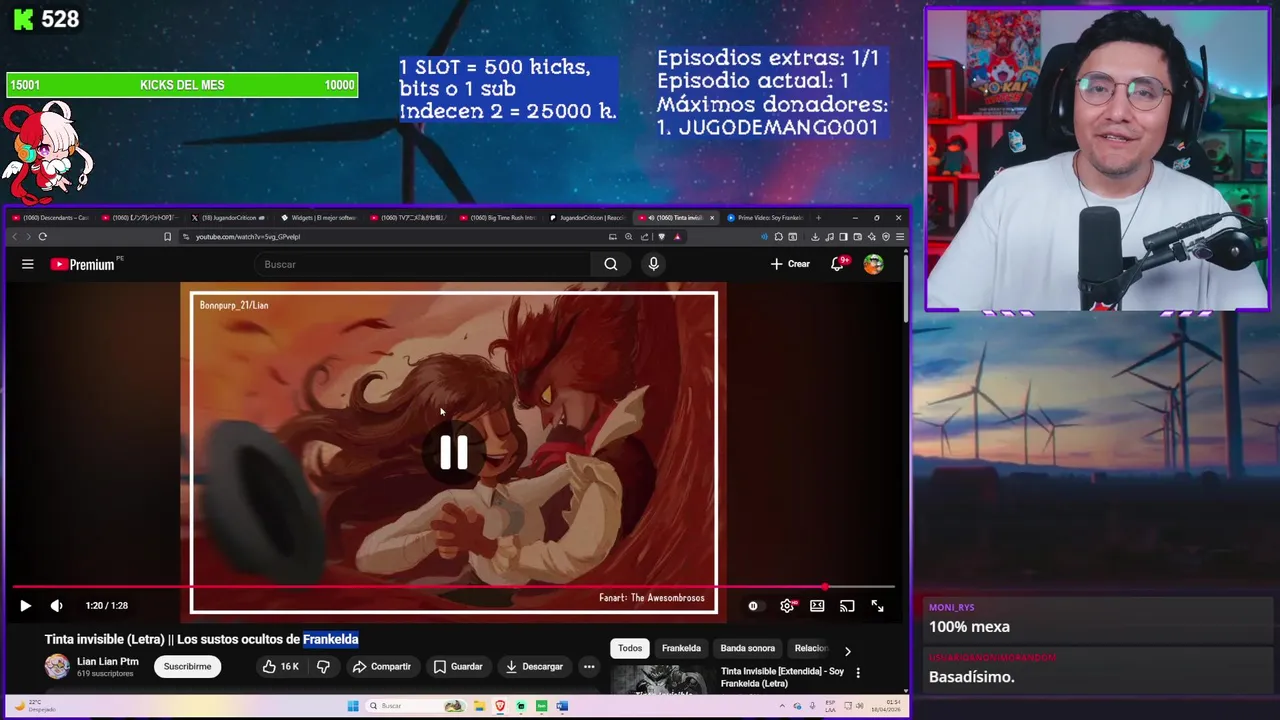The height and width of the screenshot is (720, 1280).
Task: Open the Windows Start button
Action: [353, 706]
